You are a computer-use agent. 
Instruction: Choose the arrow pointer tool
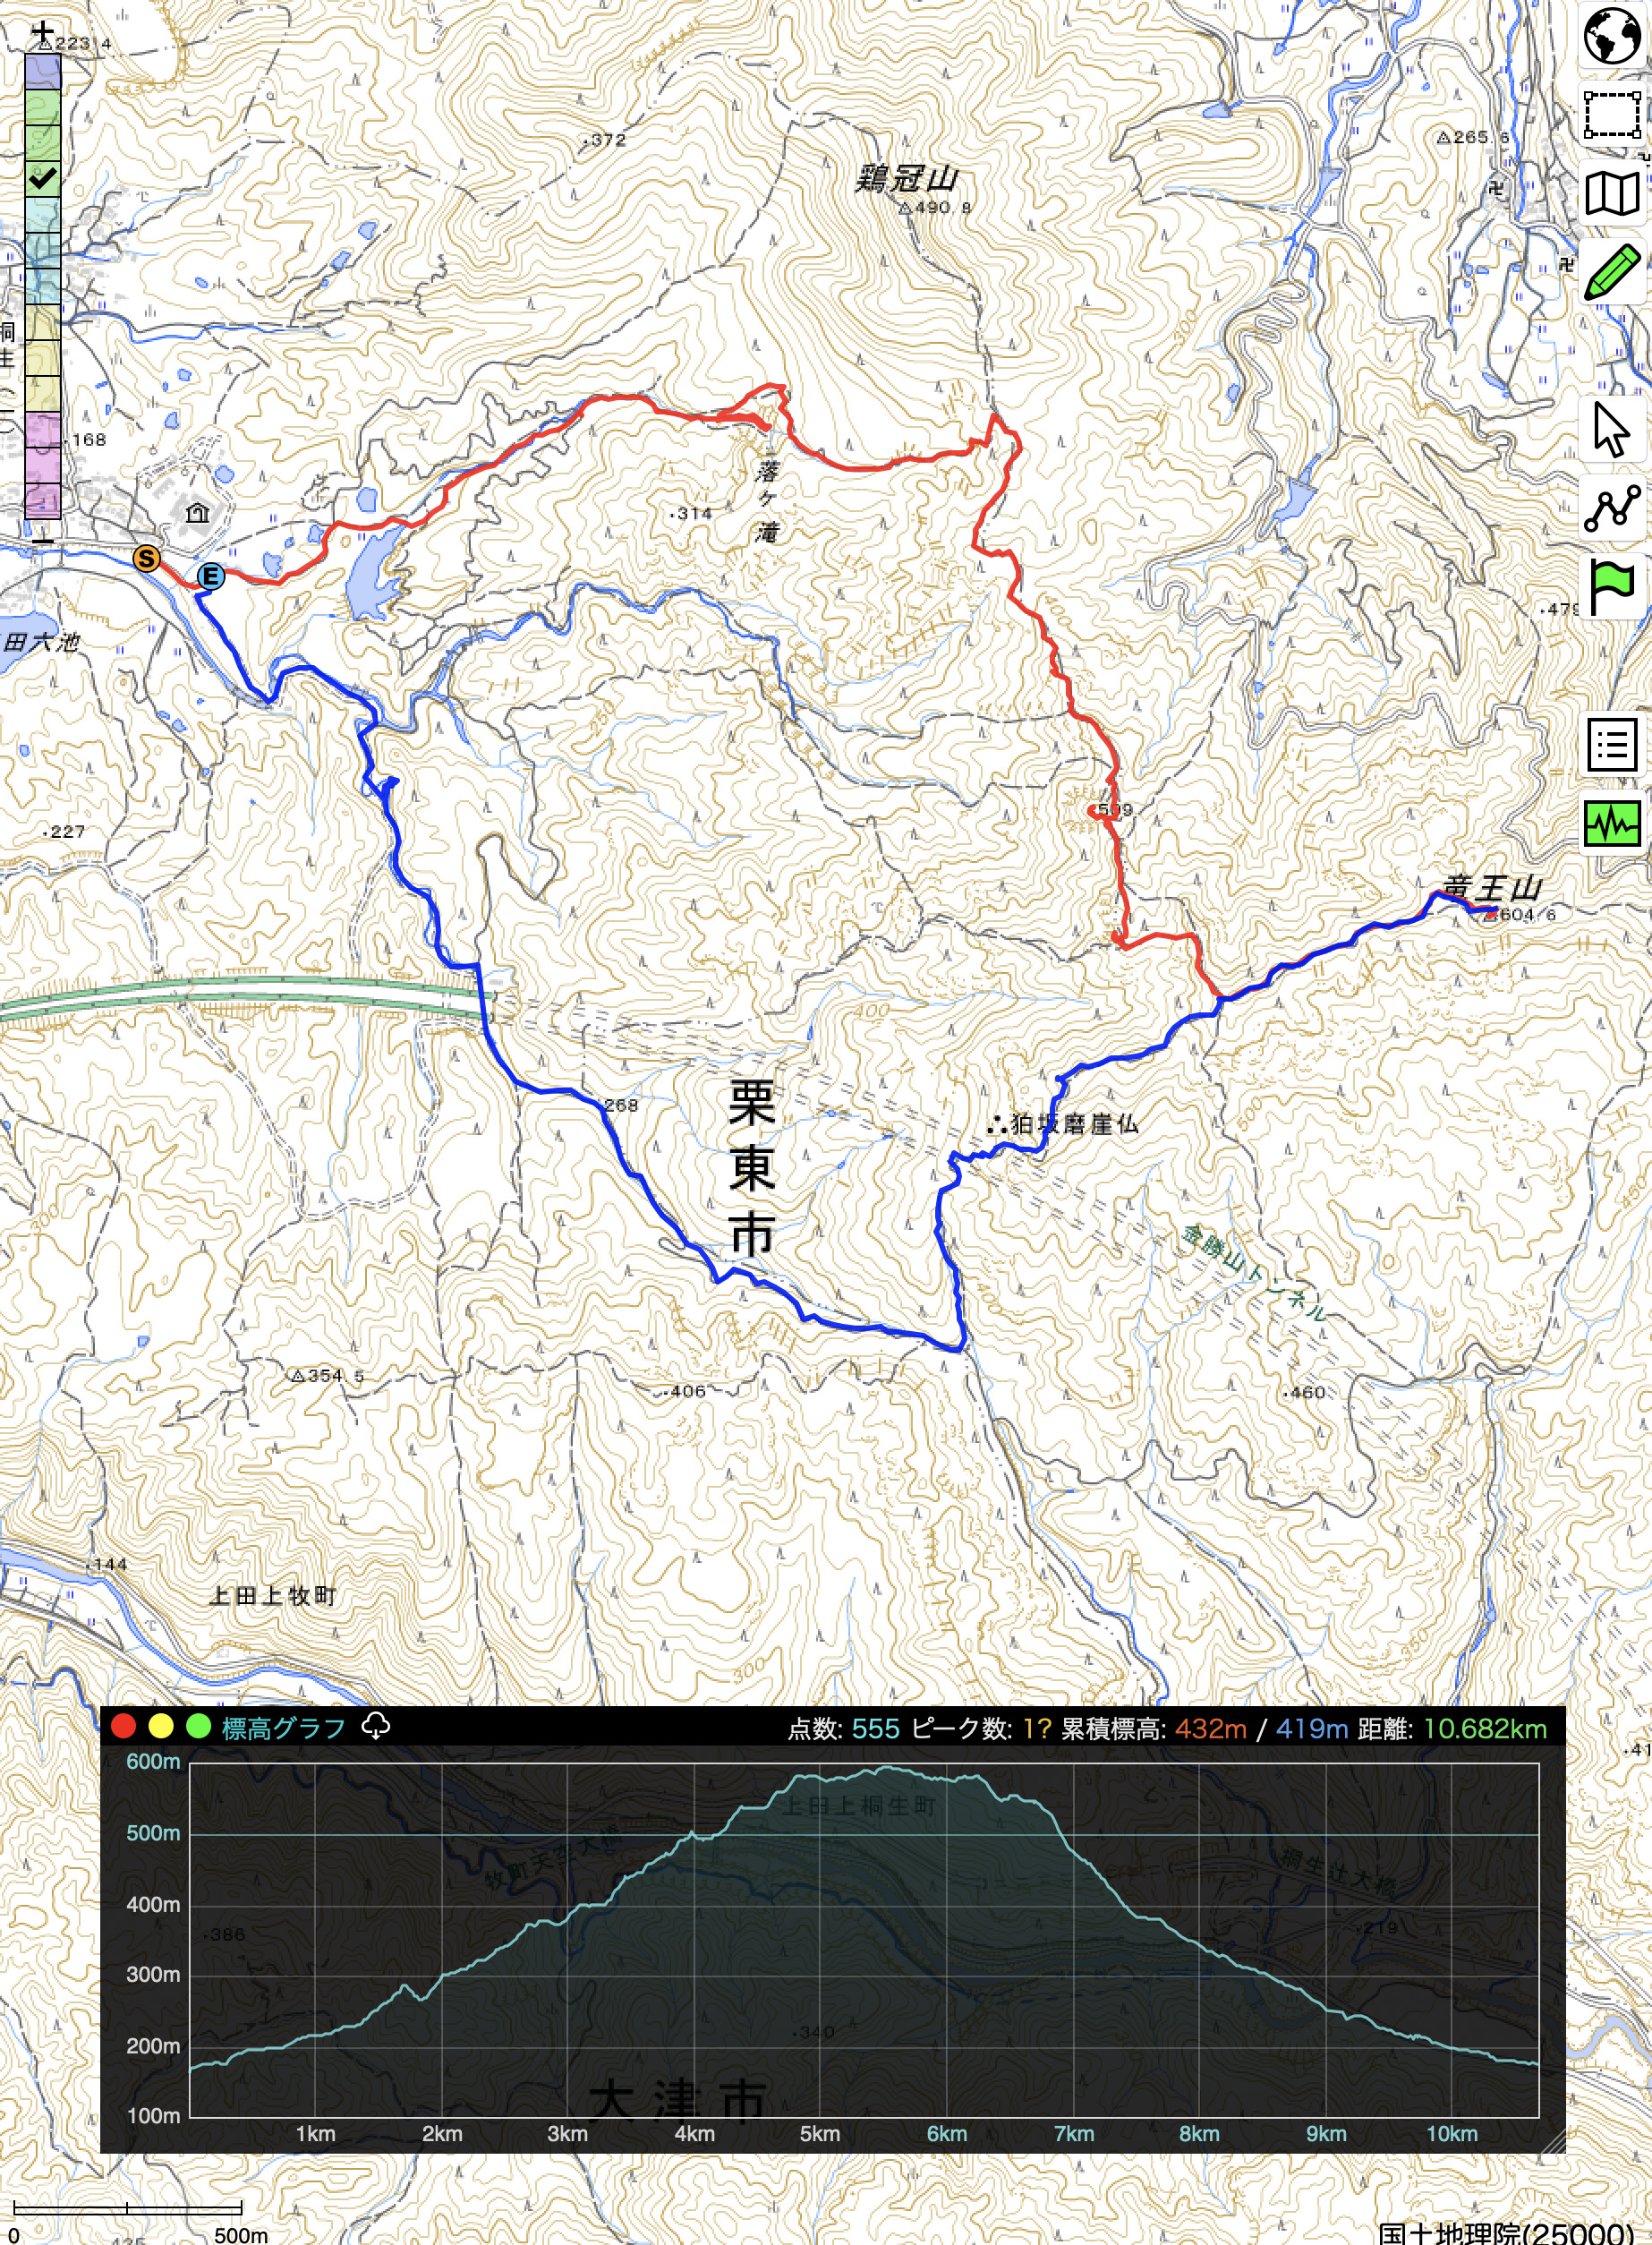point(1611,430)
